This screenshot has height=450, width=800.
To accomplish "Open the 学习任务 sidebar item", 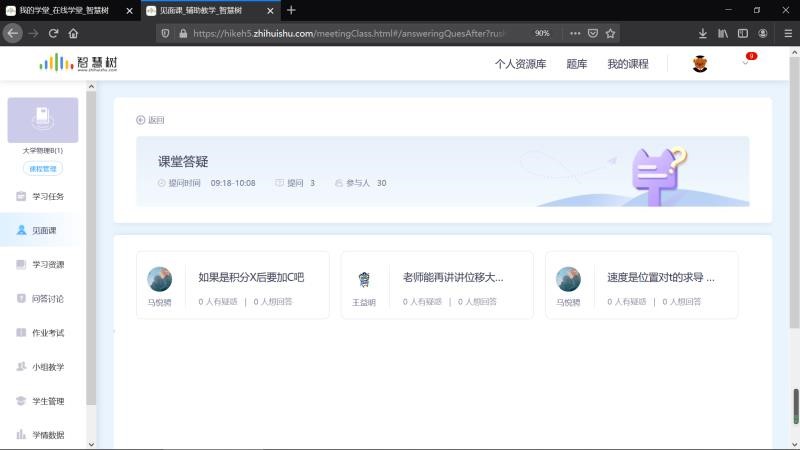I will pyautogui.click(x=47, y=196).
